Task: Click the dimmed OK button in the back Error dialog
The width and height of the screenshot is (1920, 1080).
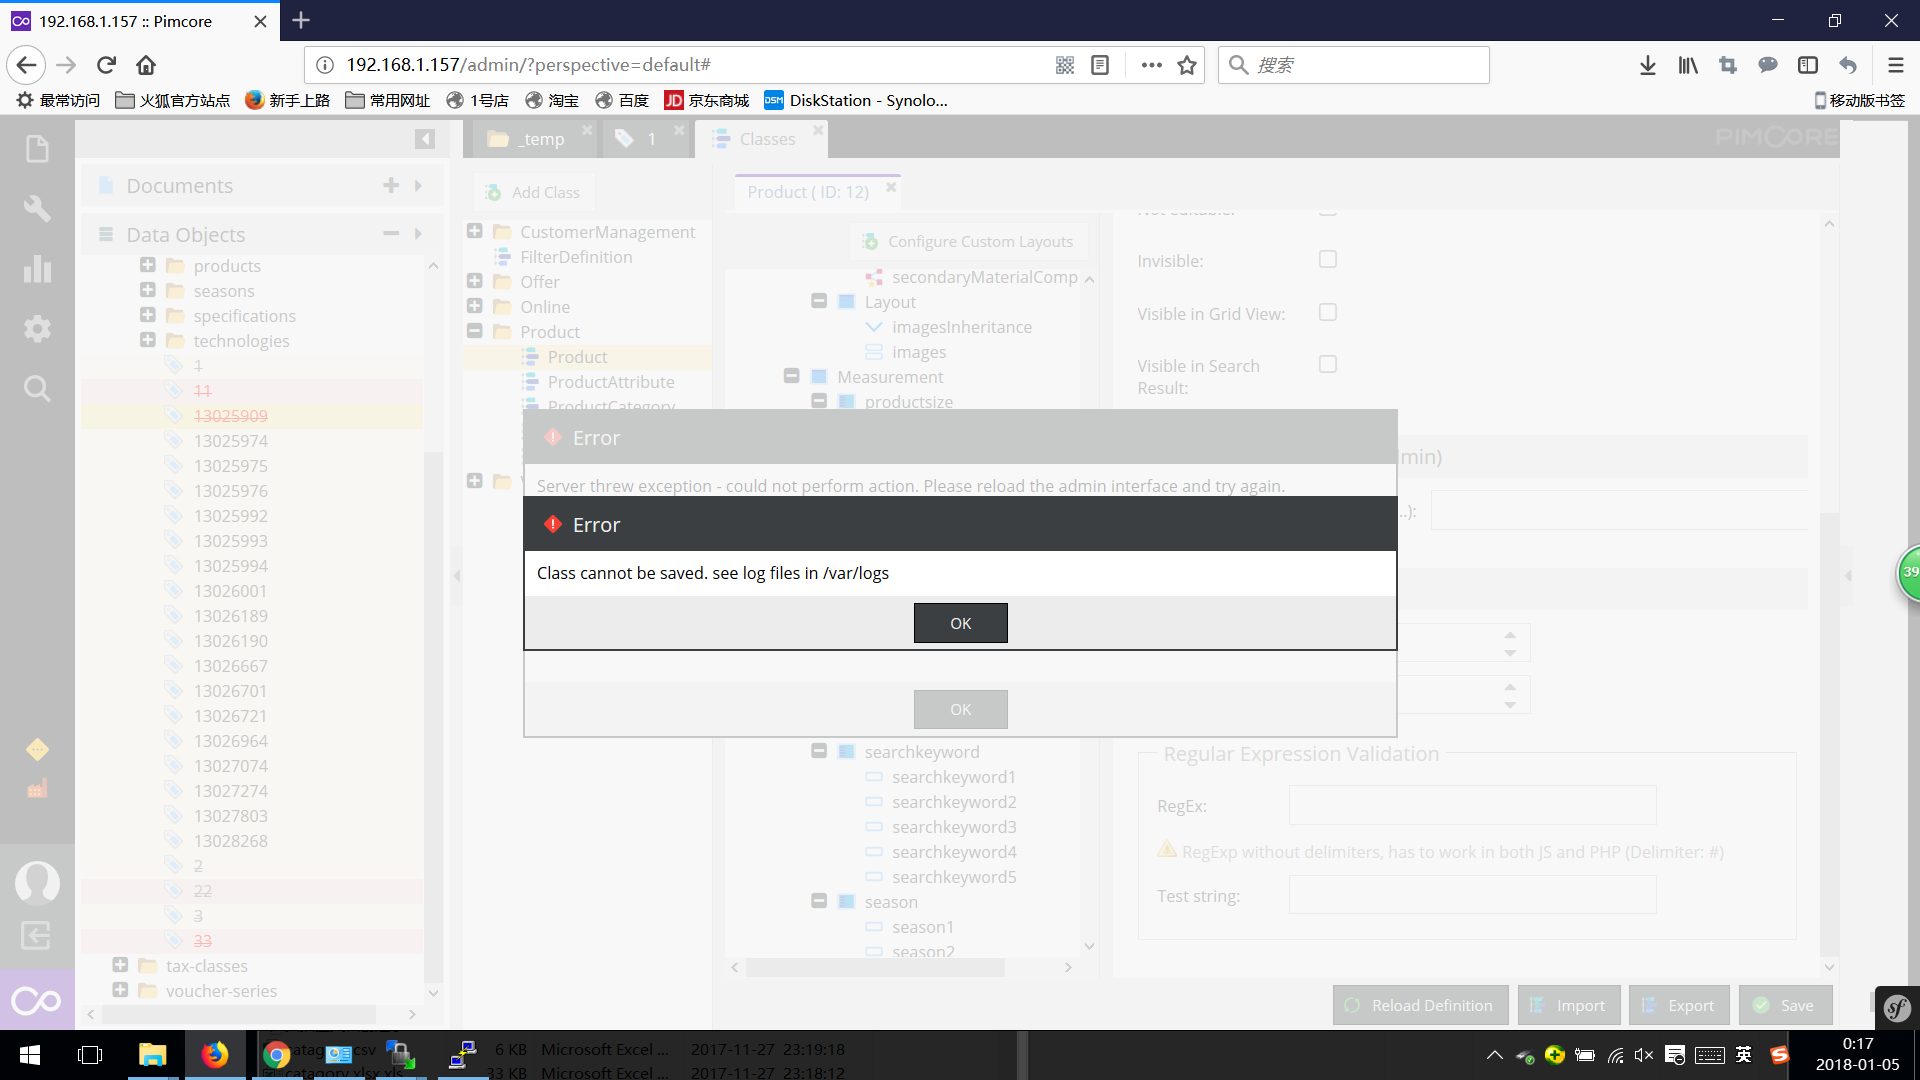Action: pyautogui.click(x=960, y=709)
